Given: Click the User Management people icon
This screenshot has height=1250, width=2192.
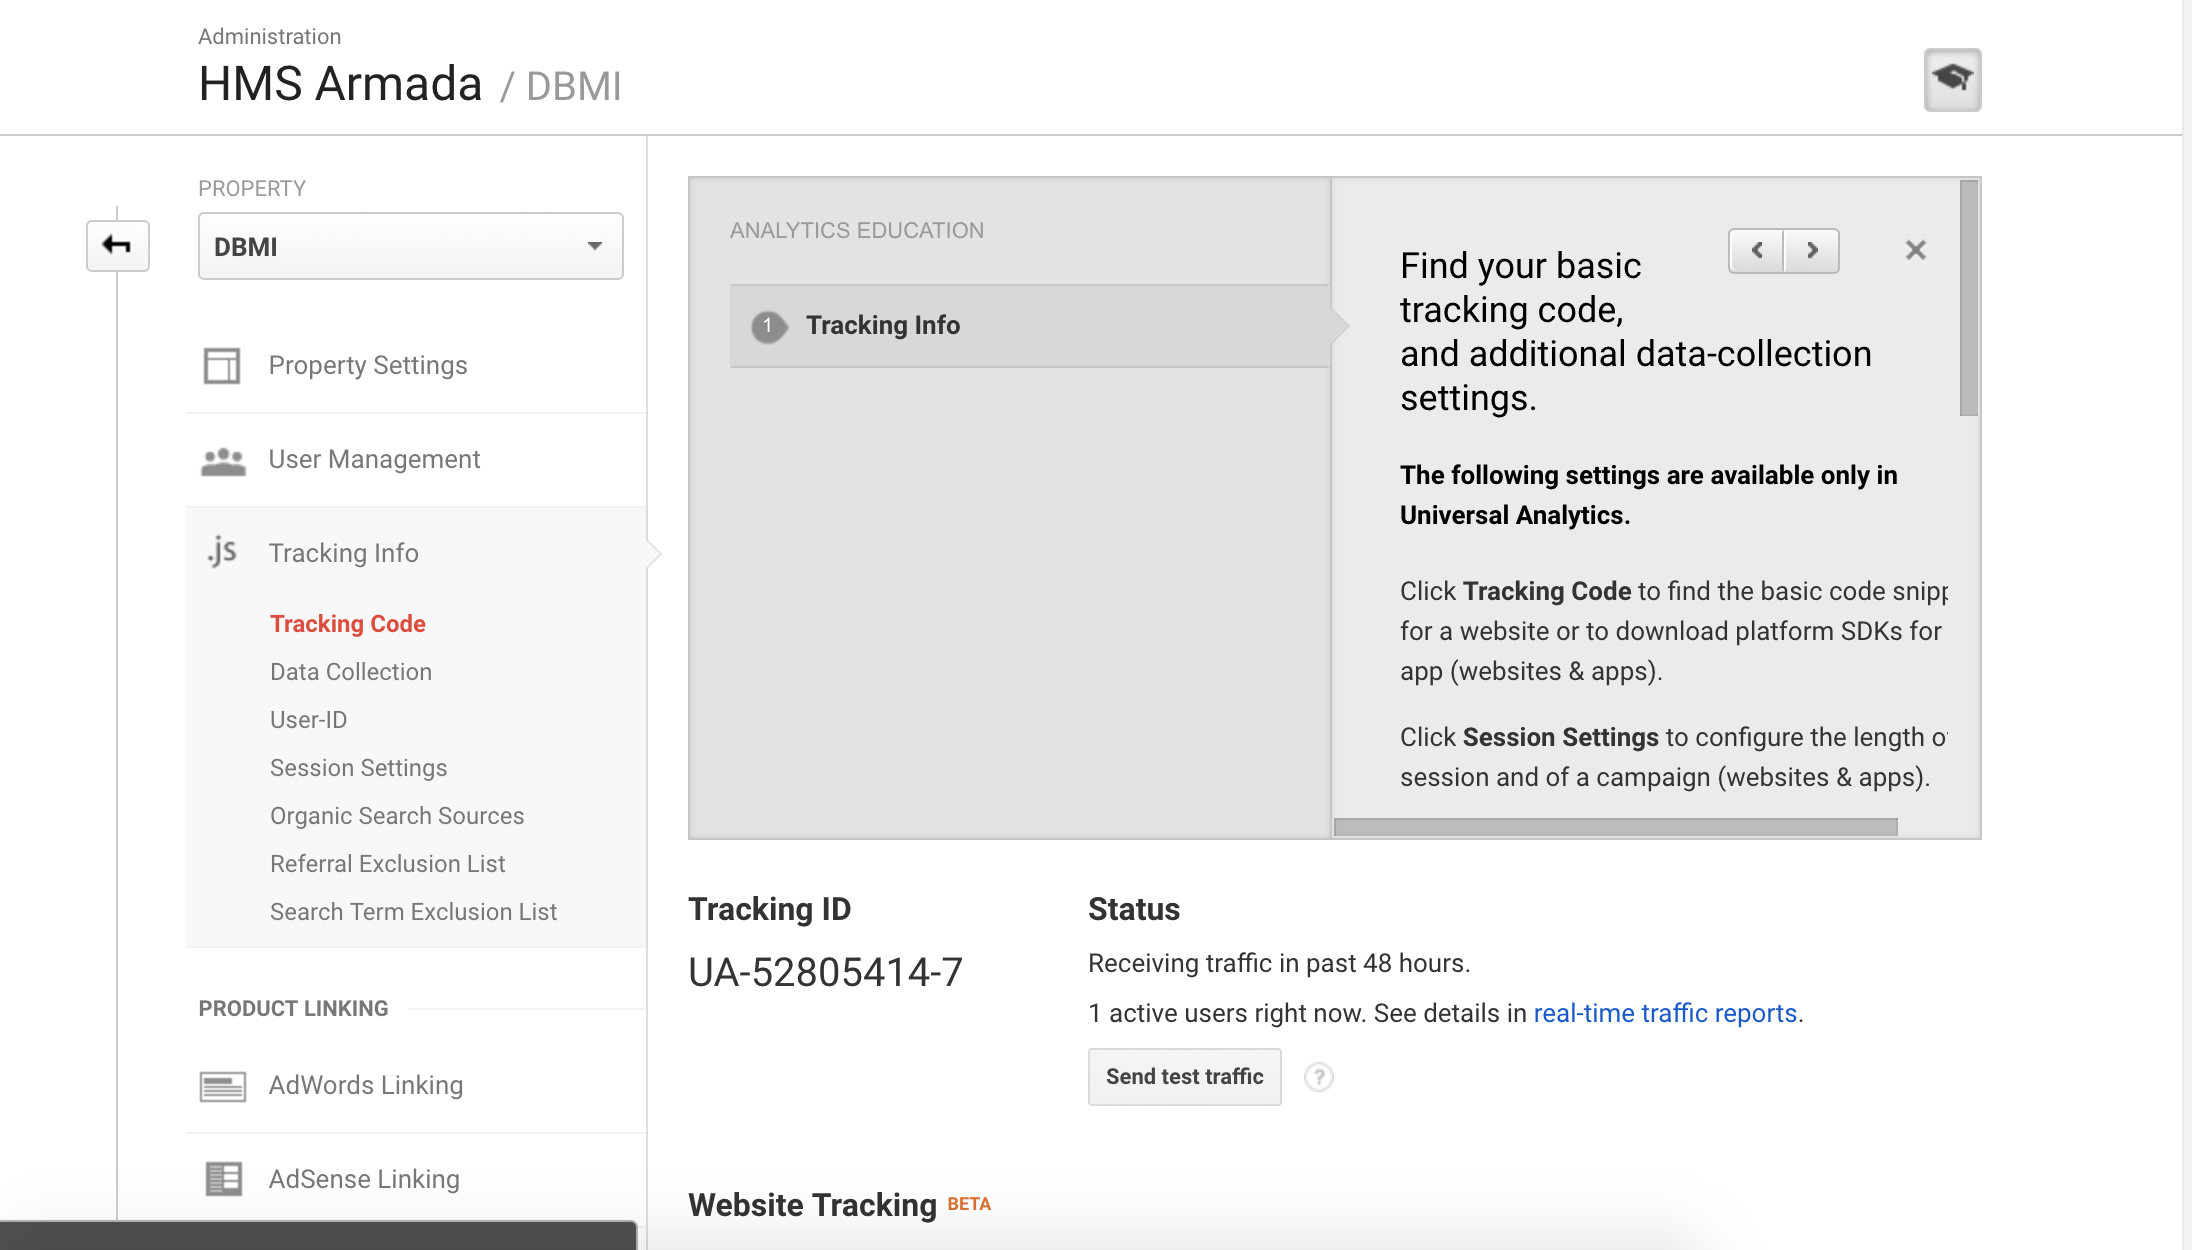Looking at the screenshot, I should 223,461.
